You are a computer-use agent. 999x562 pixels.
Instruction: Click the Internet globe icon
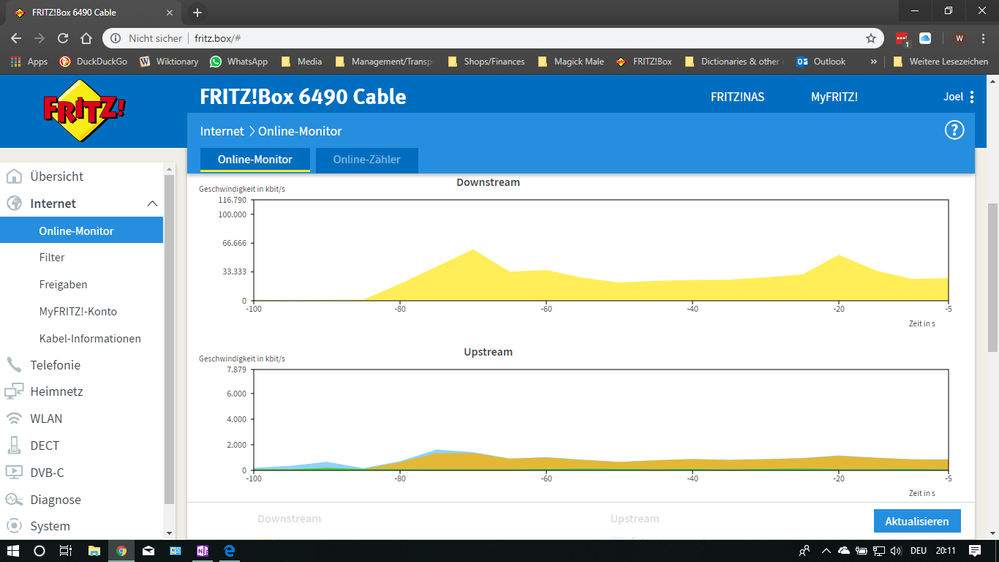14,203
